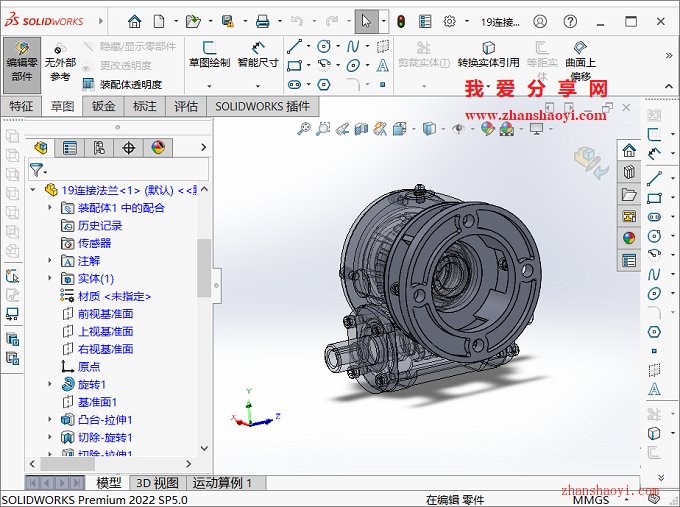680x507 pixels.
Task: Open the Save dropdown arrow
Action: (245, 21)
